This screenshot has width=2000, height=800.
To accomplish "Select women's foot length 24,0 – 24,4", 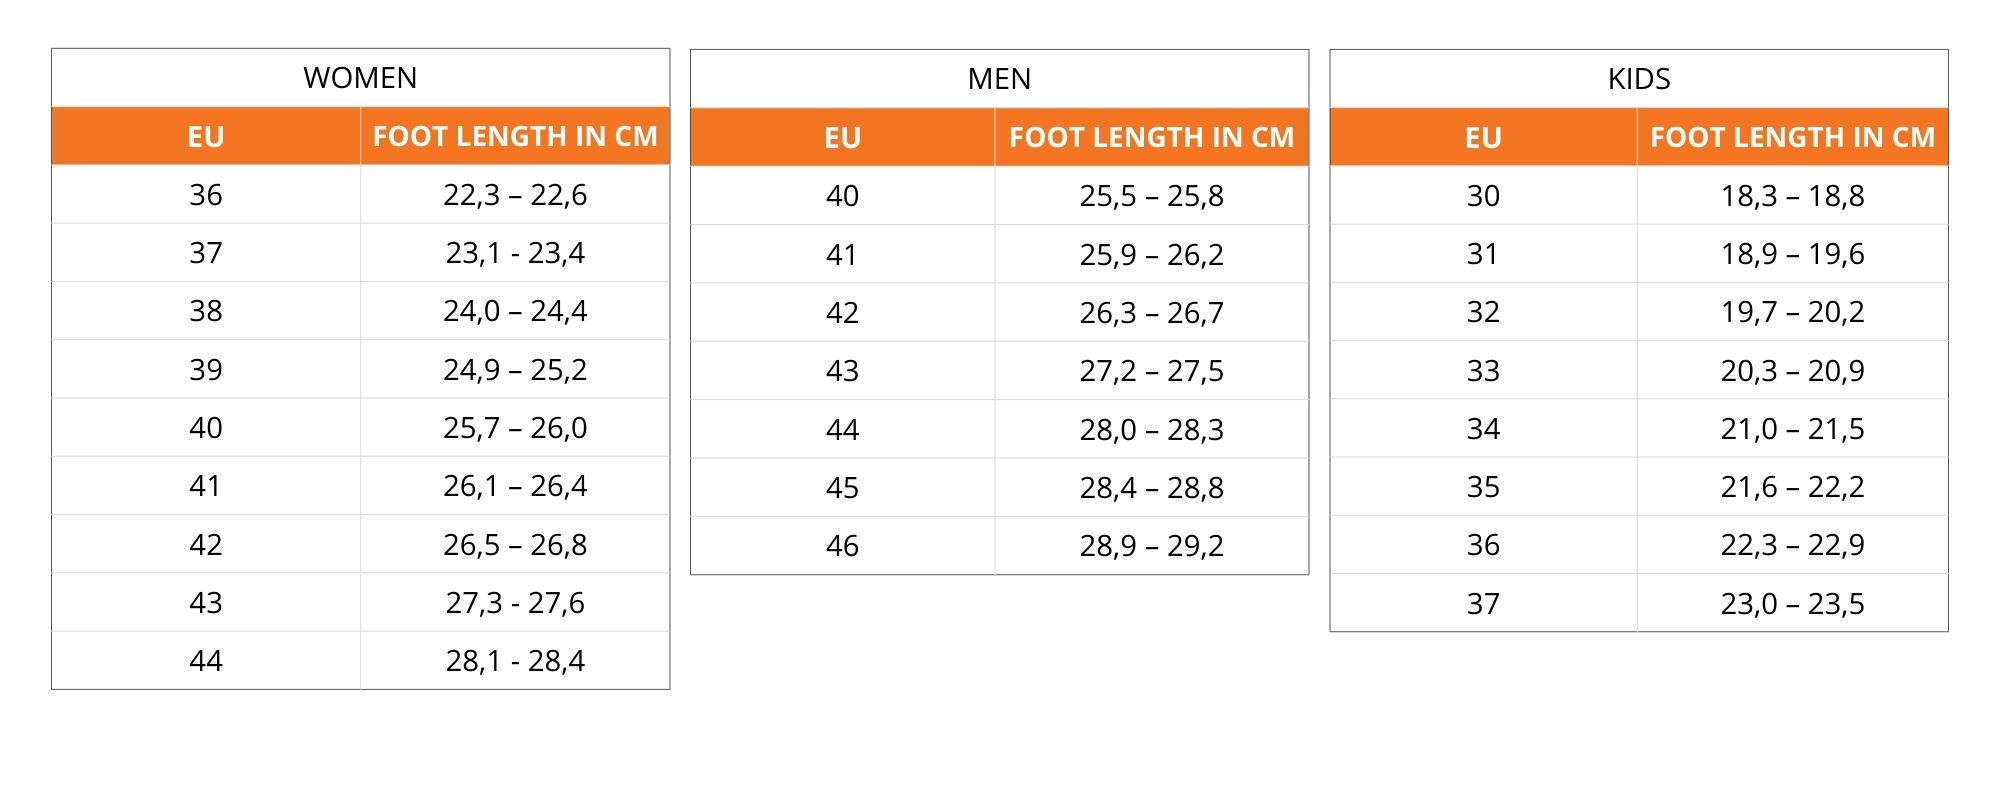I will (x=515, y=311).
